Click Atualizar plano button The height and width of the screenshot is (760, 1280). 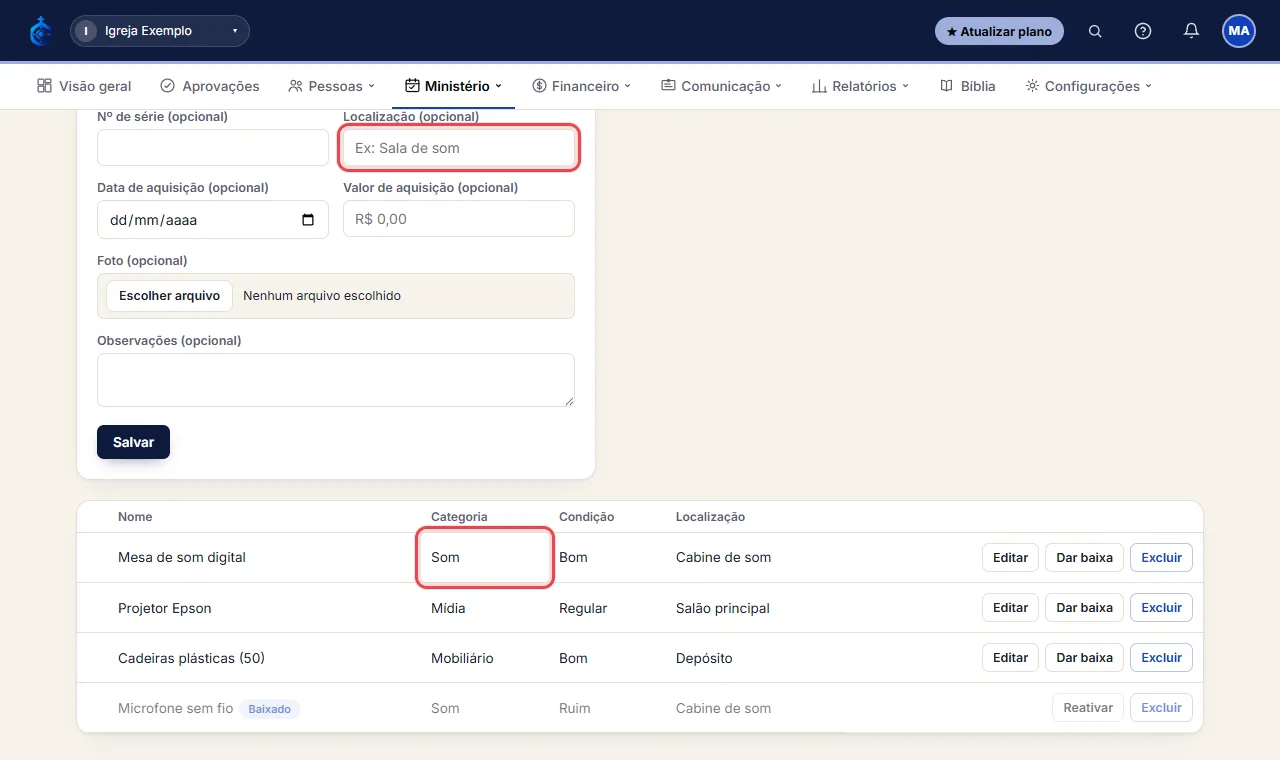click(999, 31)
